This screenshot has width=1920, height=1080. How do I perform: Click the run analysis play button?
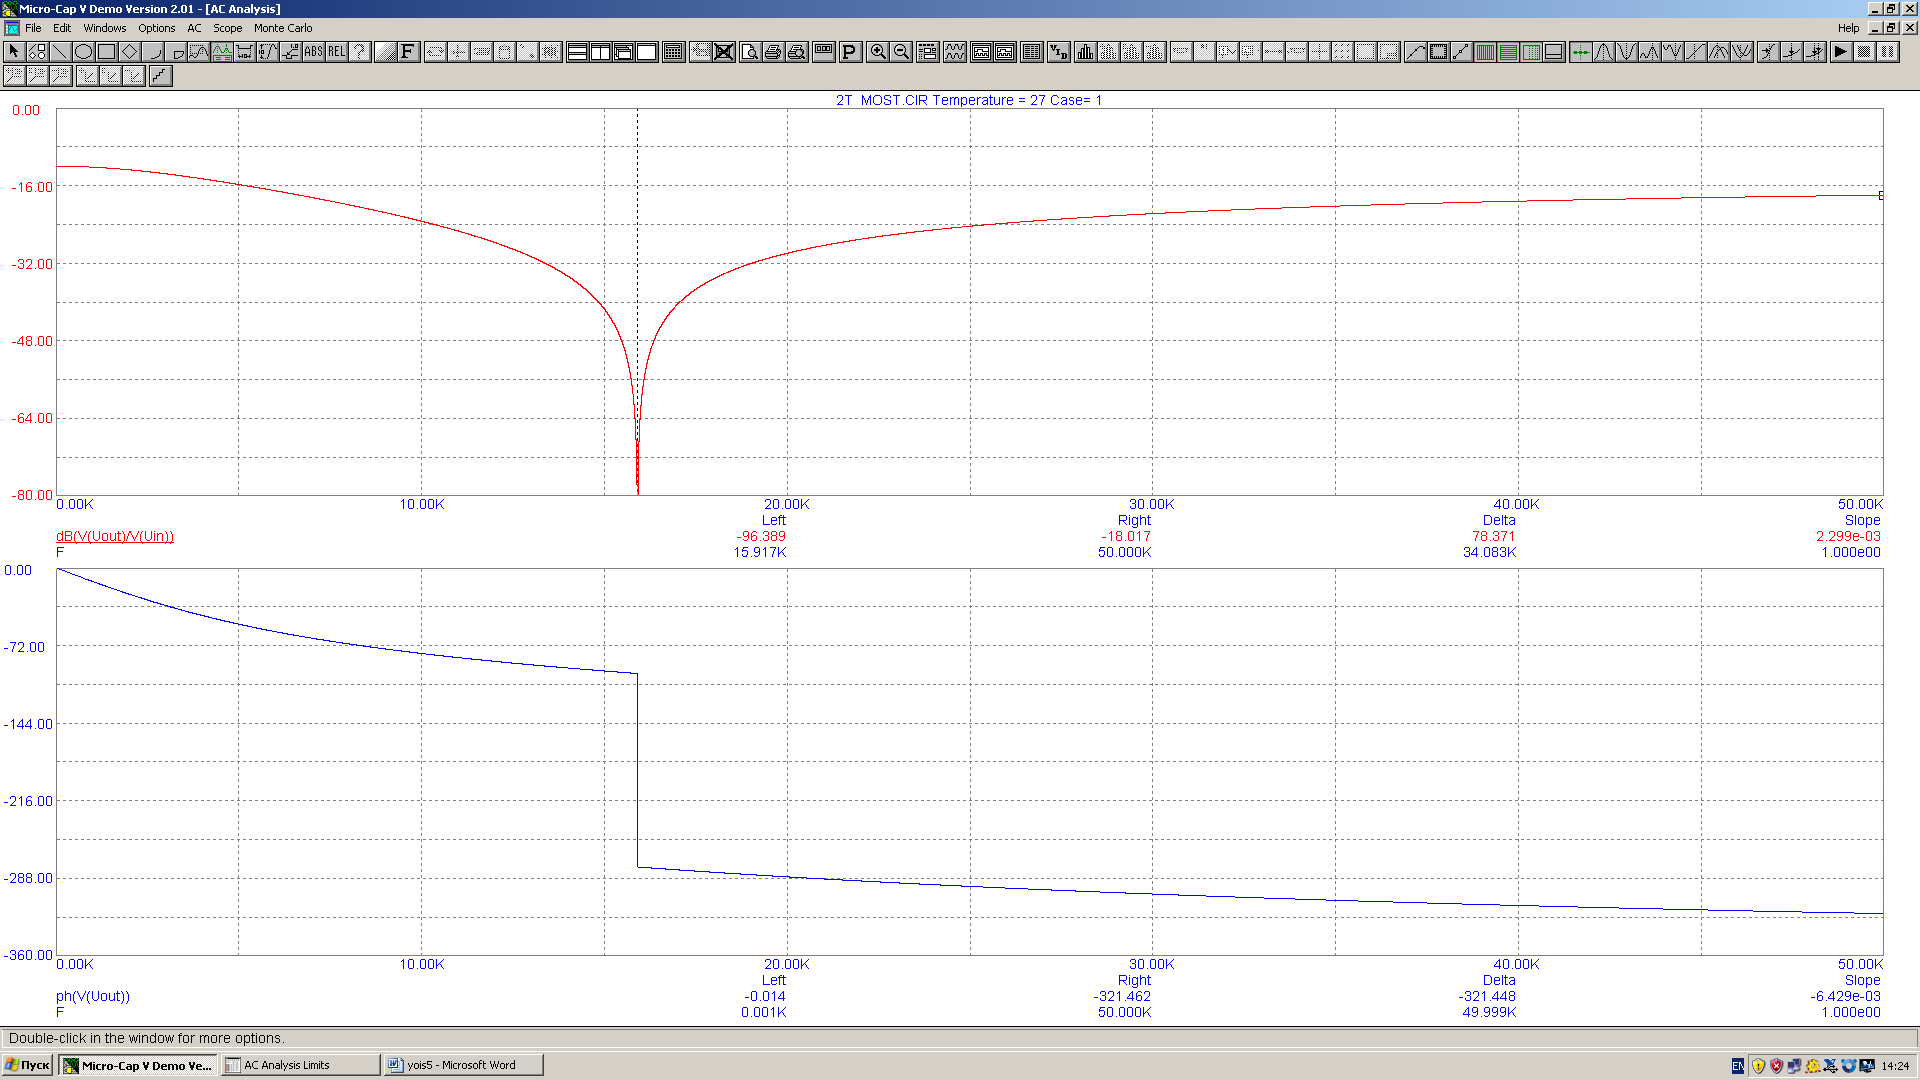[x=1841, y=52]
